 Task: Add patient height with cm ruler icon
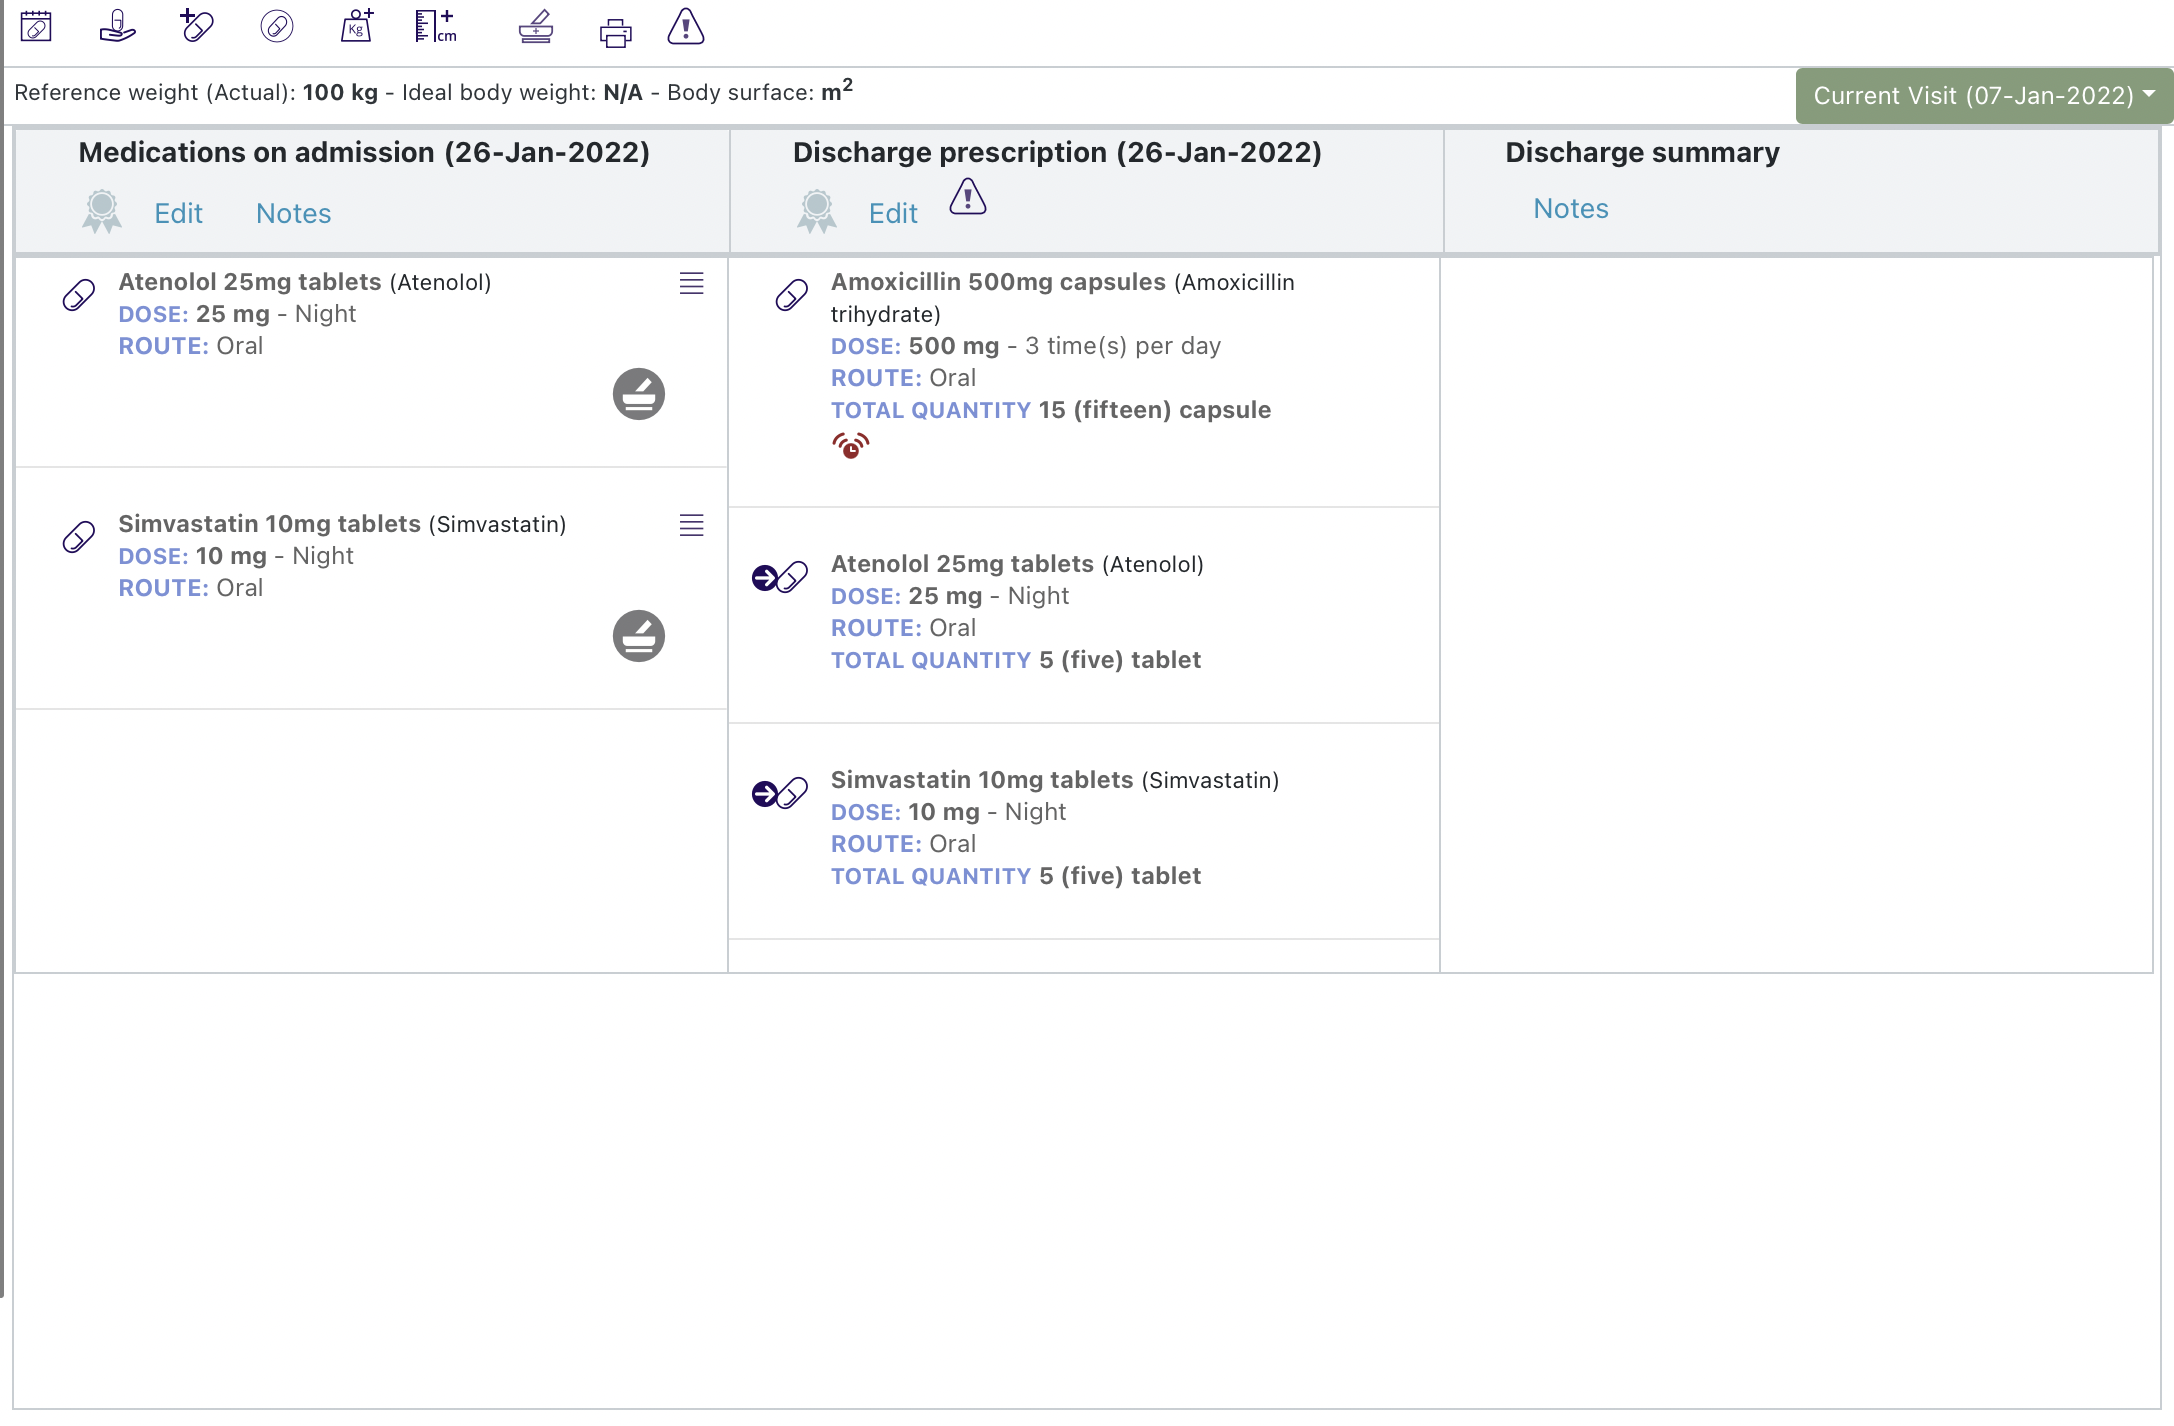(436, 26)
